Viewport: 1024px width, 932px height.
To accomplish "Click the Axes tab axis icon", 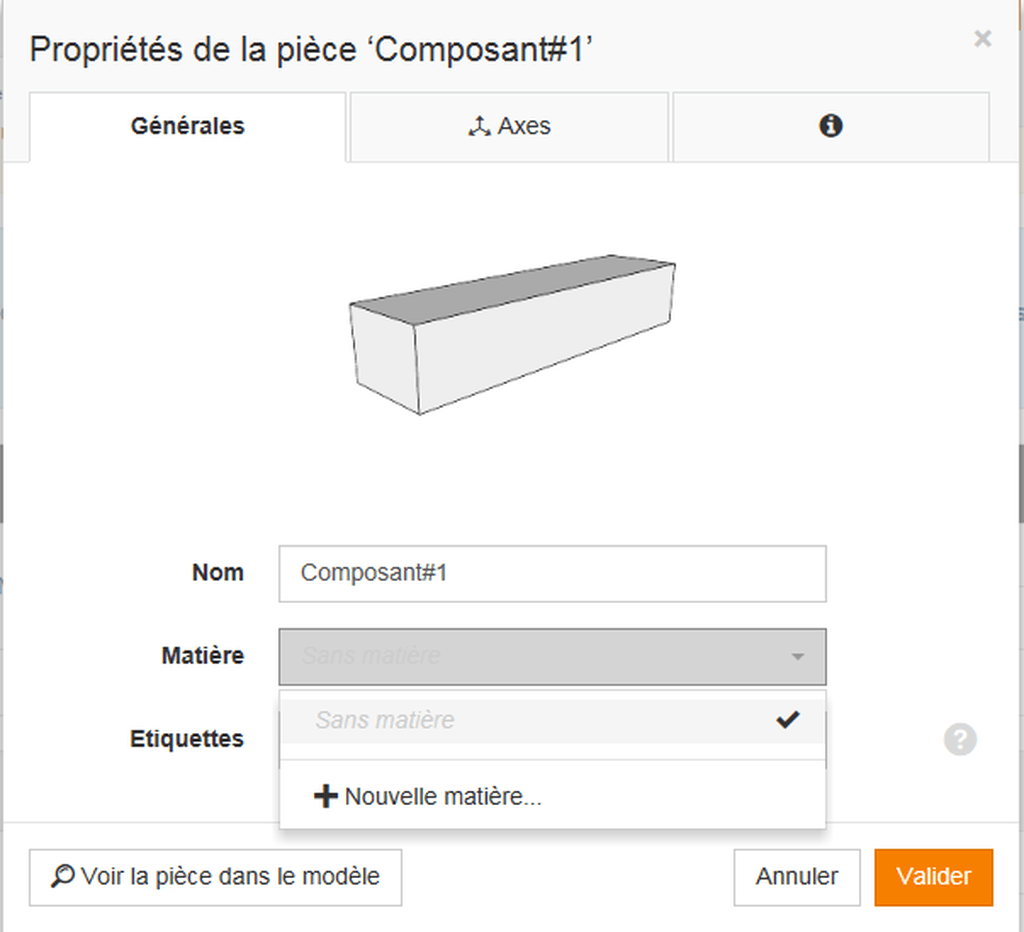I will 479,126.
